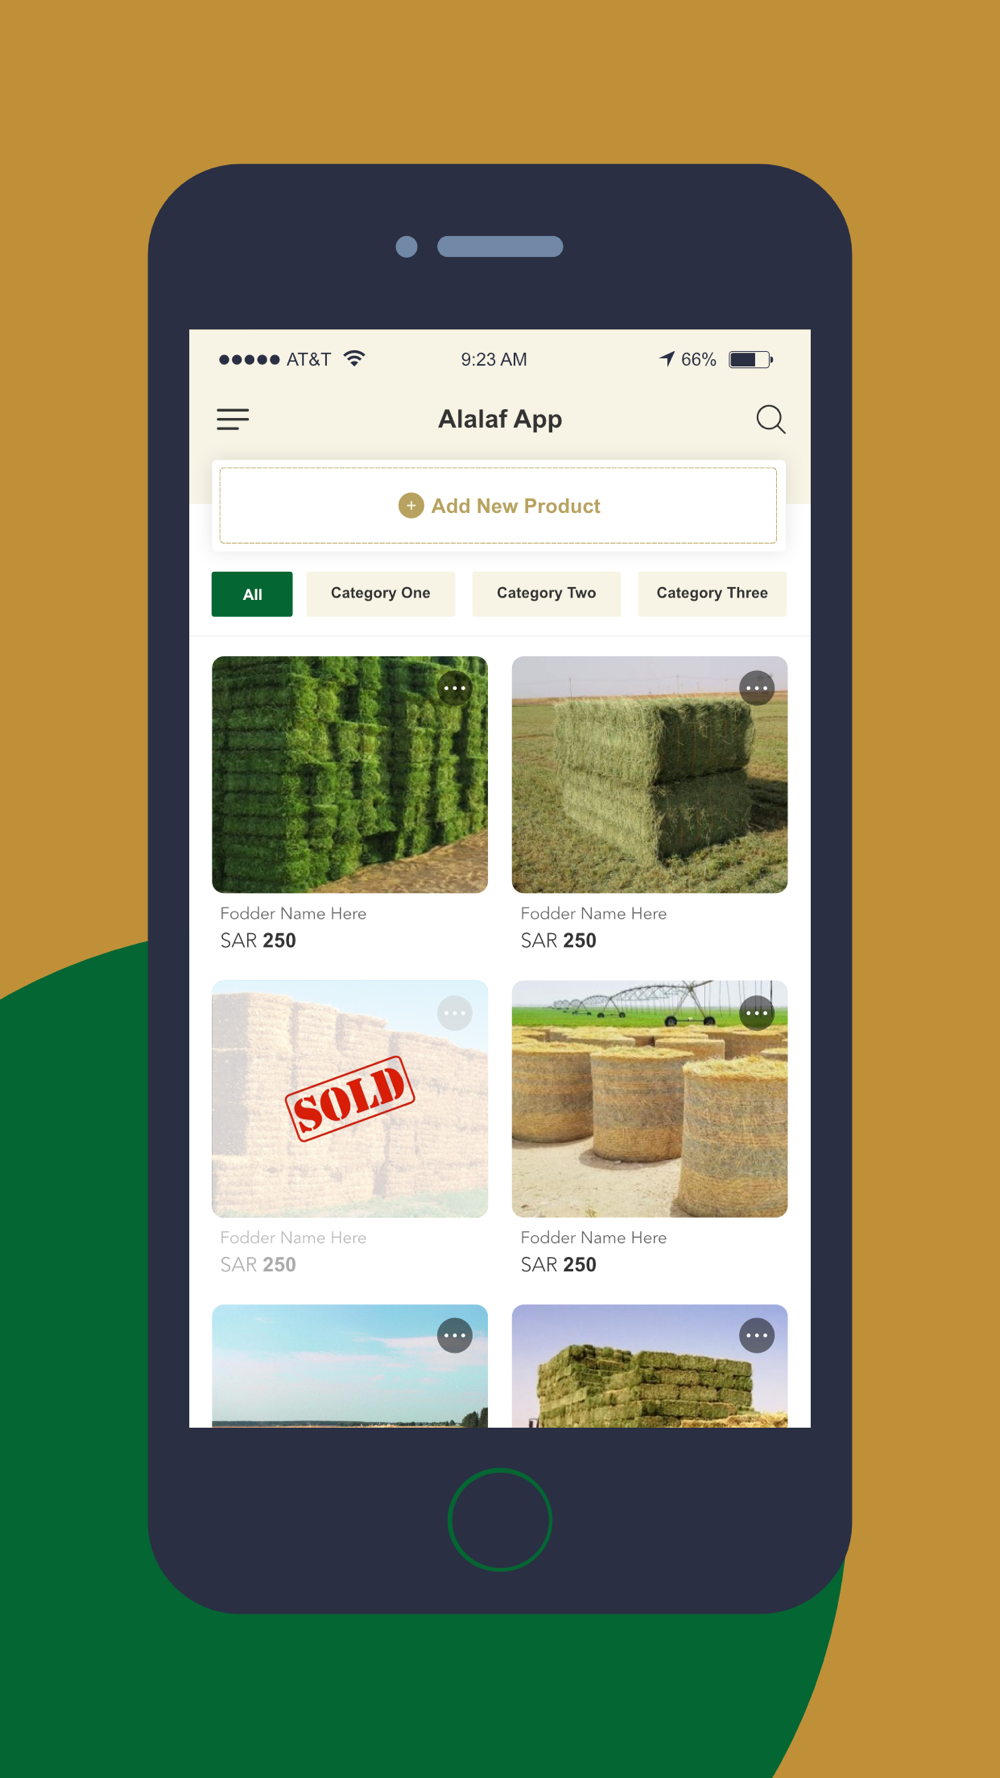1000x1778 pixels.
Task: Open three-dot menu on round bales product
Action: tap(756, 1013)
